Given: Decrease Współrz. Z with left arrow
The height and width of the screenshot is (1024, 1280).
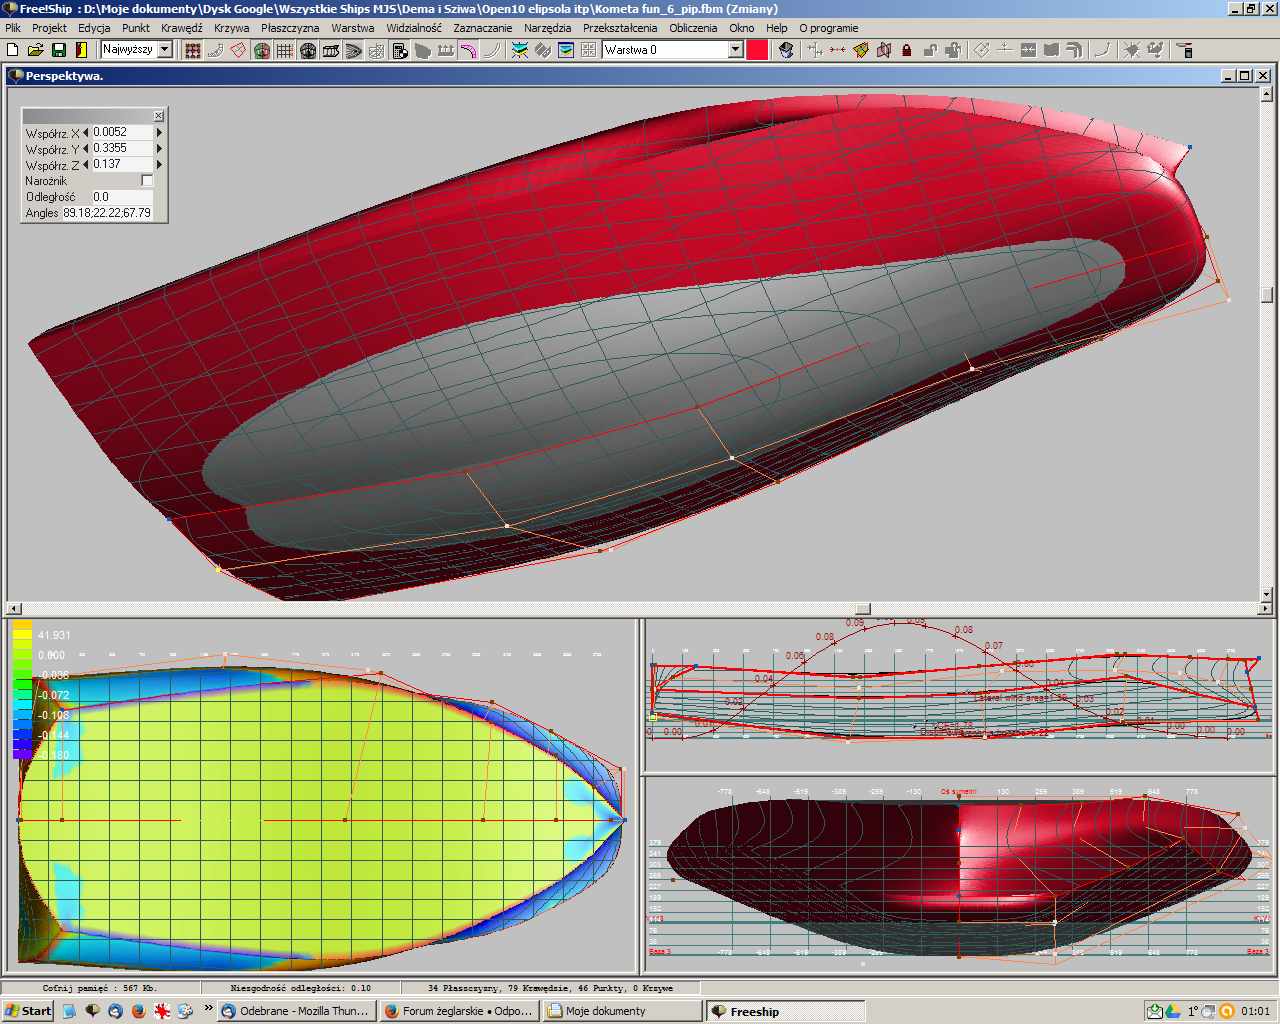Looking at the screenshot, I should 86,164.
